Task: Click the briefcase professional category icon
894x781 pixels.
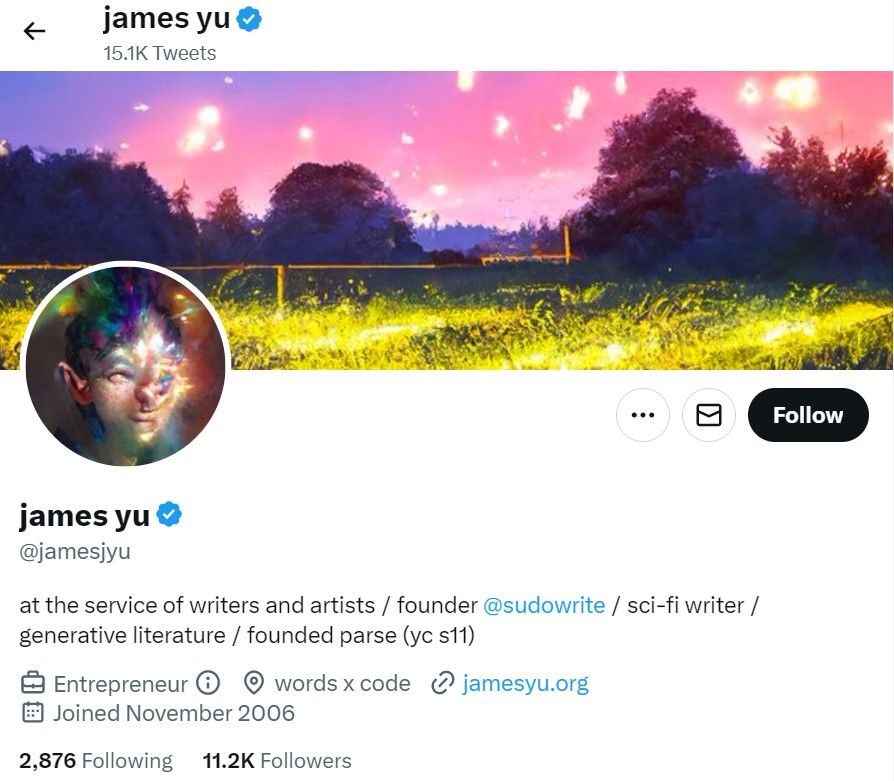Action: [x=32, y=682]
